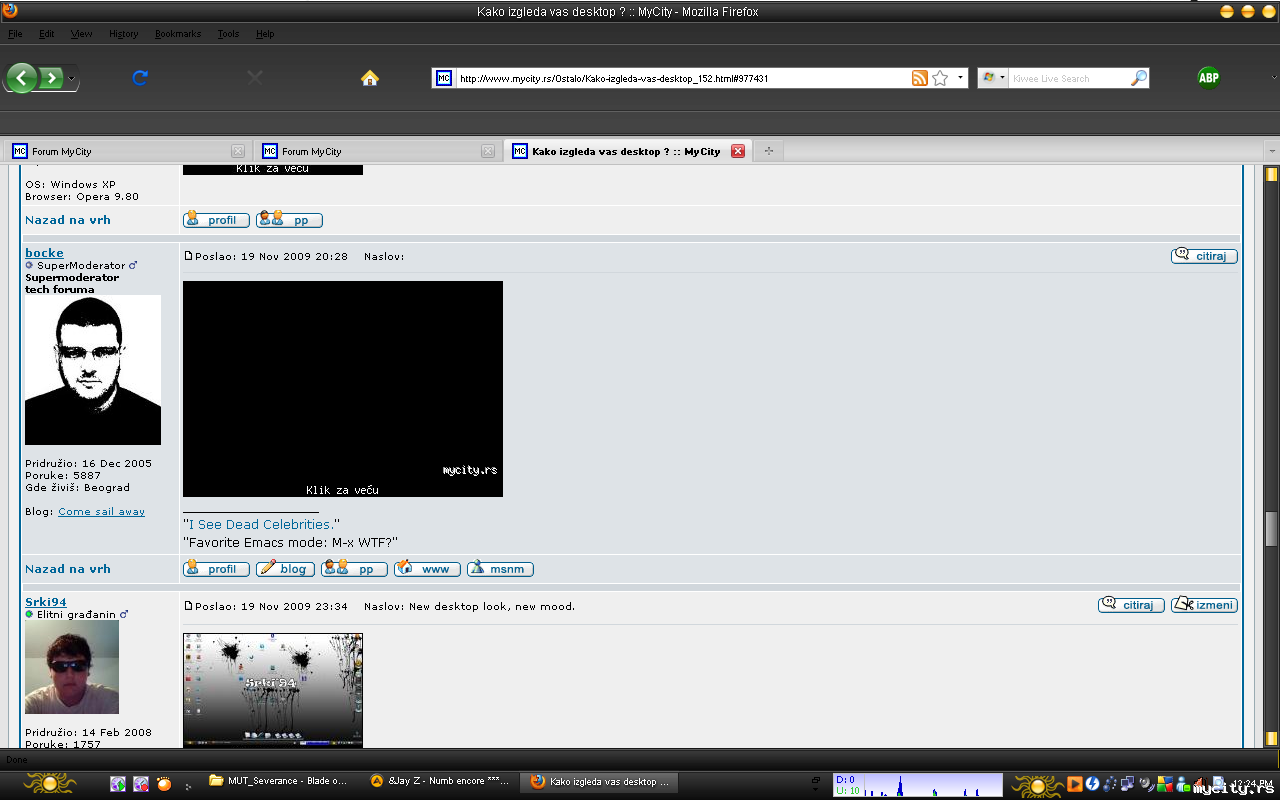This screenshot has height=800, width=1280.
Task: Open bocke's user profile link
Action: 44,253
